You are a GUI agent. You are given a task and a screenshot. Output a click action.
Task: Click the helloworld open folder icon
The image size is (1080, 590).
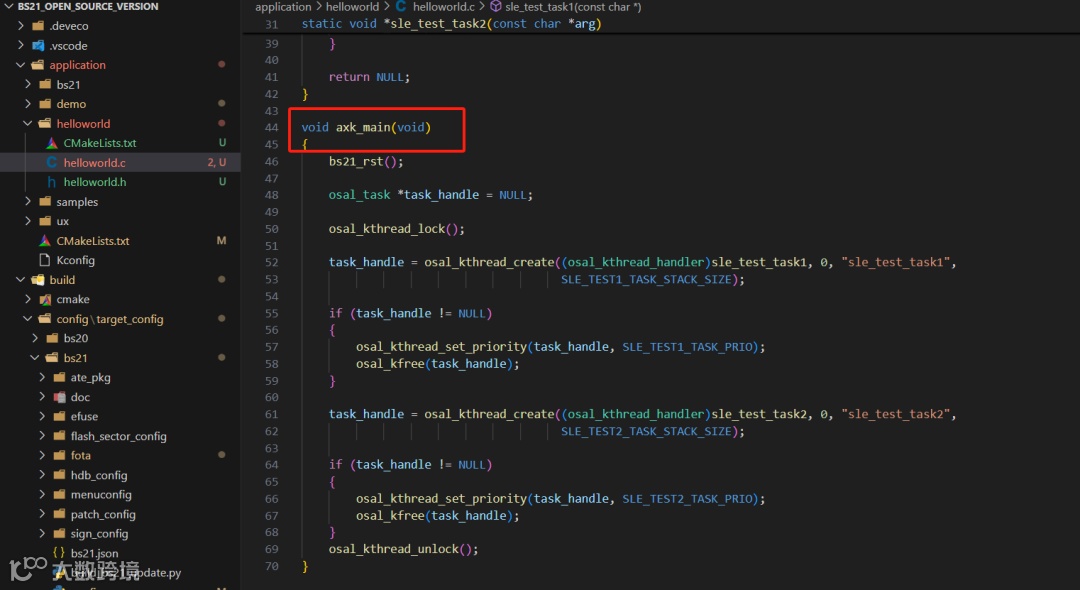coord(45,123)
